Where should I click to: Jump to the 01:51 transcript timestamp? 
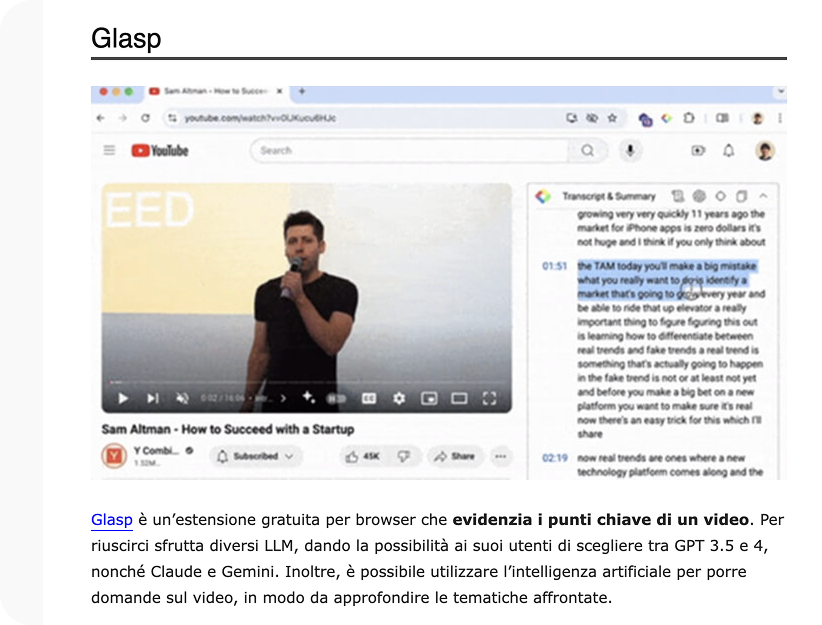[x=554, y=266]
